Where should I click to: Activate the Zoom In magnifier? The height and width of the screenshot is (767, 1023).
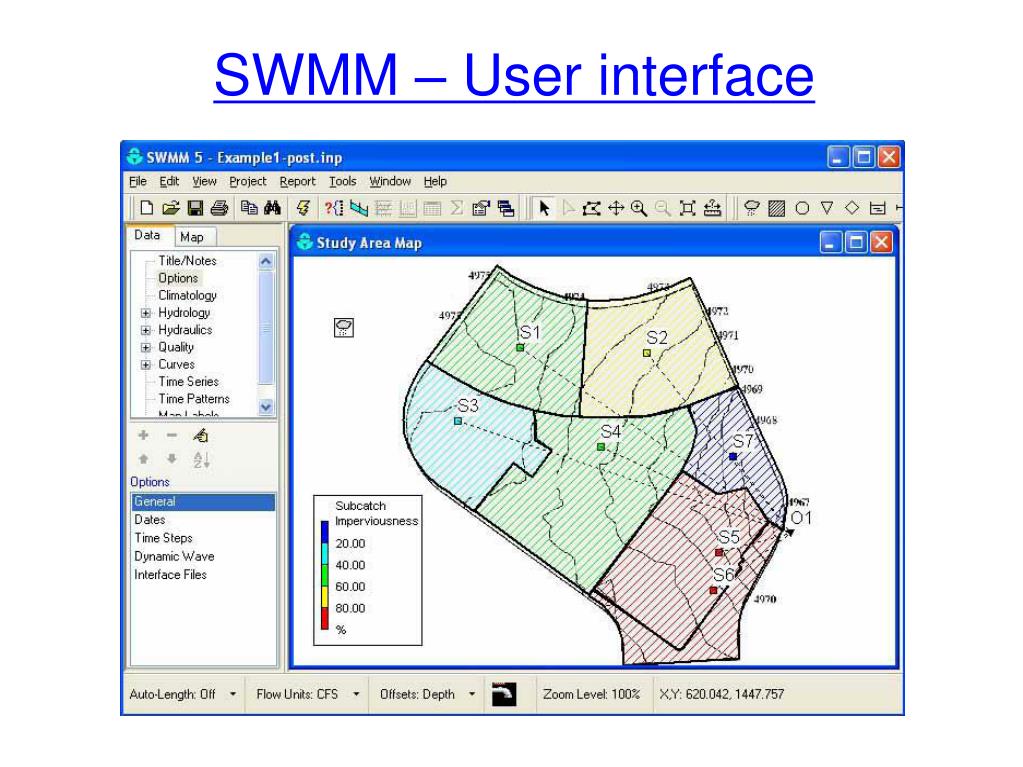point(639,208)
